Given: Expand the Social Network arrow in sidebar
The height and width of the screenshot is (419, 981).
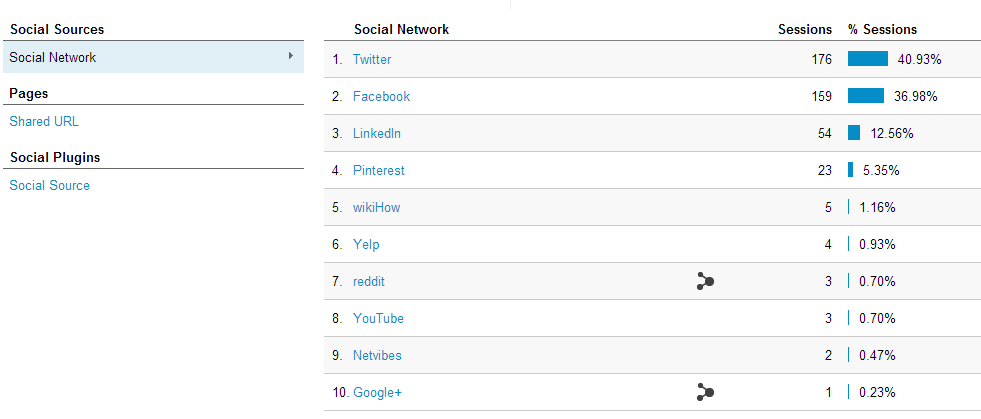Looking at the screenshot, I should 291,56.
